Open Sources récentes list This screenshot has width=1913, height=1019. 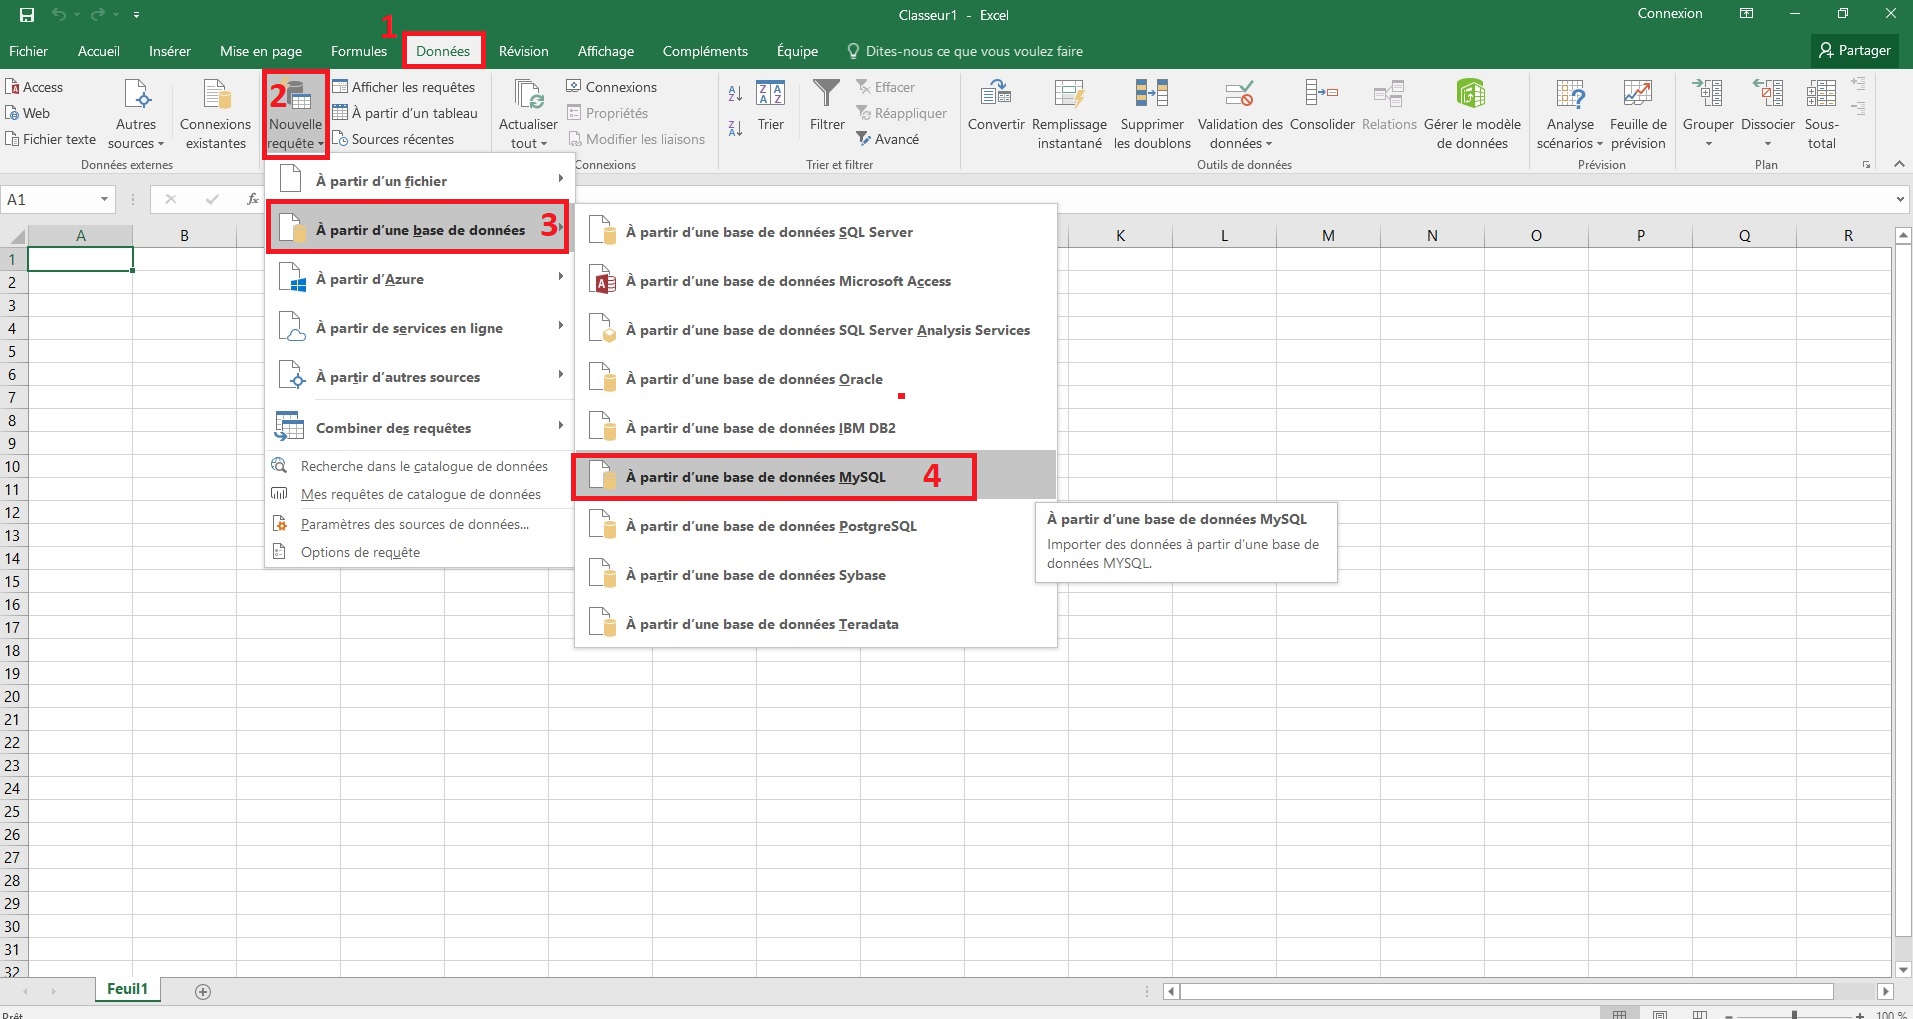click(x=393, y=139)
